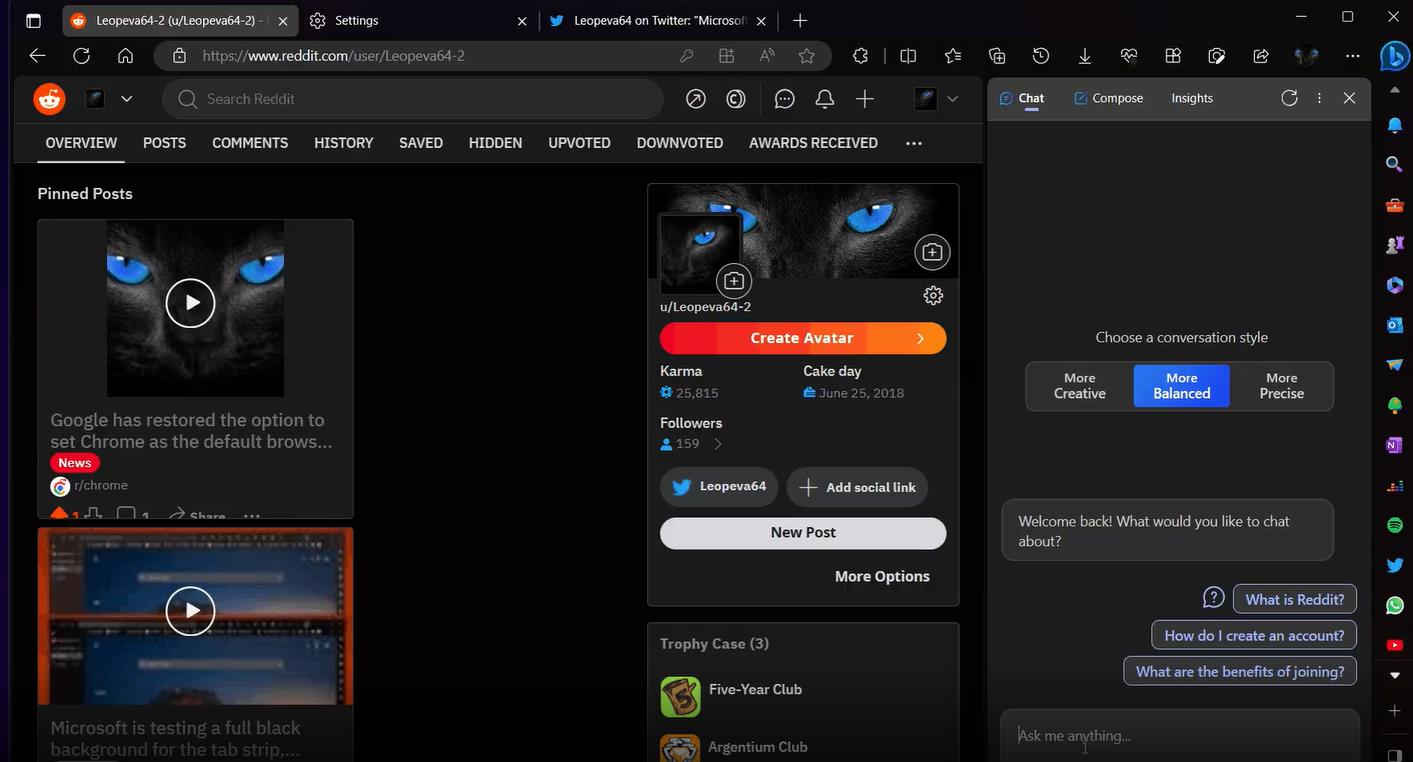This screenshot has width=1413, height=762.
Task: Open Browser essentials heart icon
Action: [1129, 56]
